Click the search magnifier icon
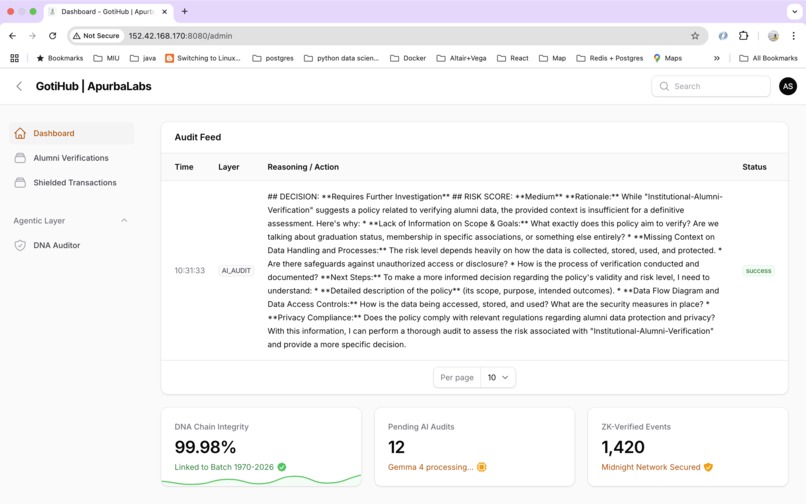Screen dimensions: 806x504 pos(664,86)
